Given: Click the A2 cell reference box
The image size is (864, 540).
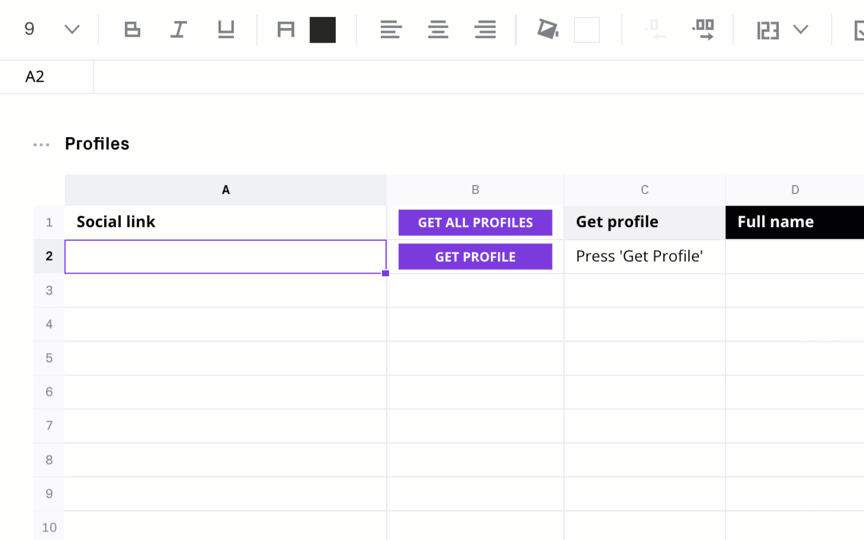Looking at the screenshot, I should [47, 77].
